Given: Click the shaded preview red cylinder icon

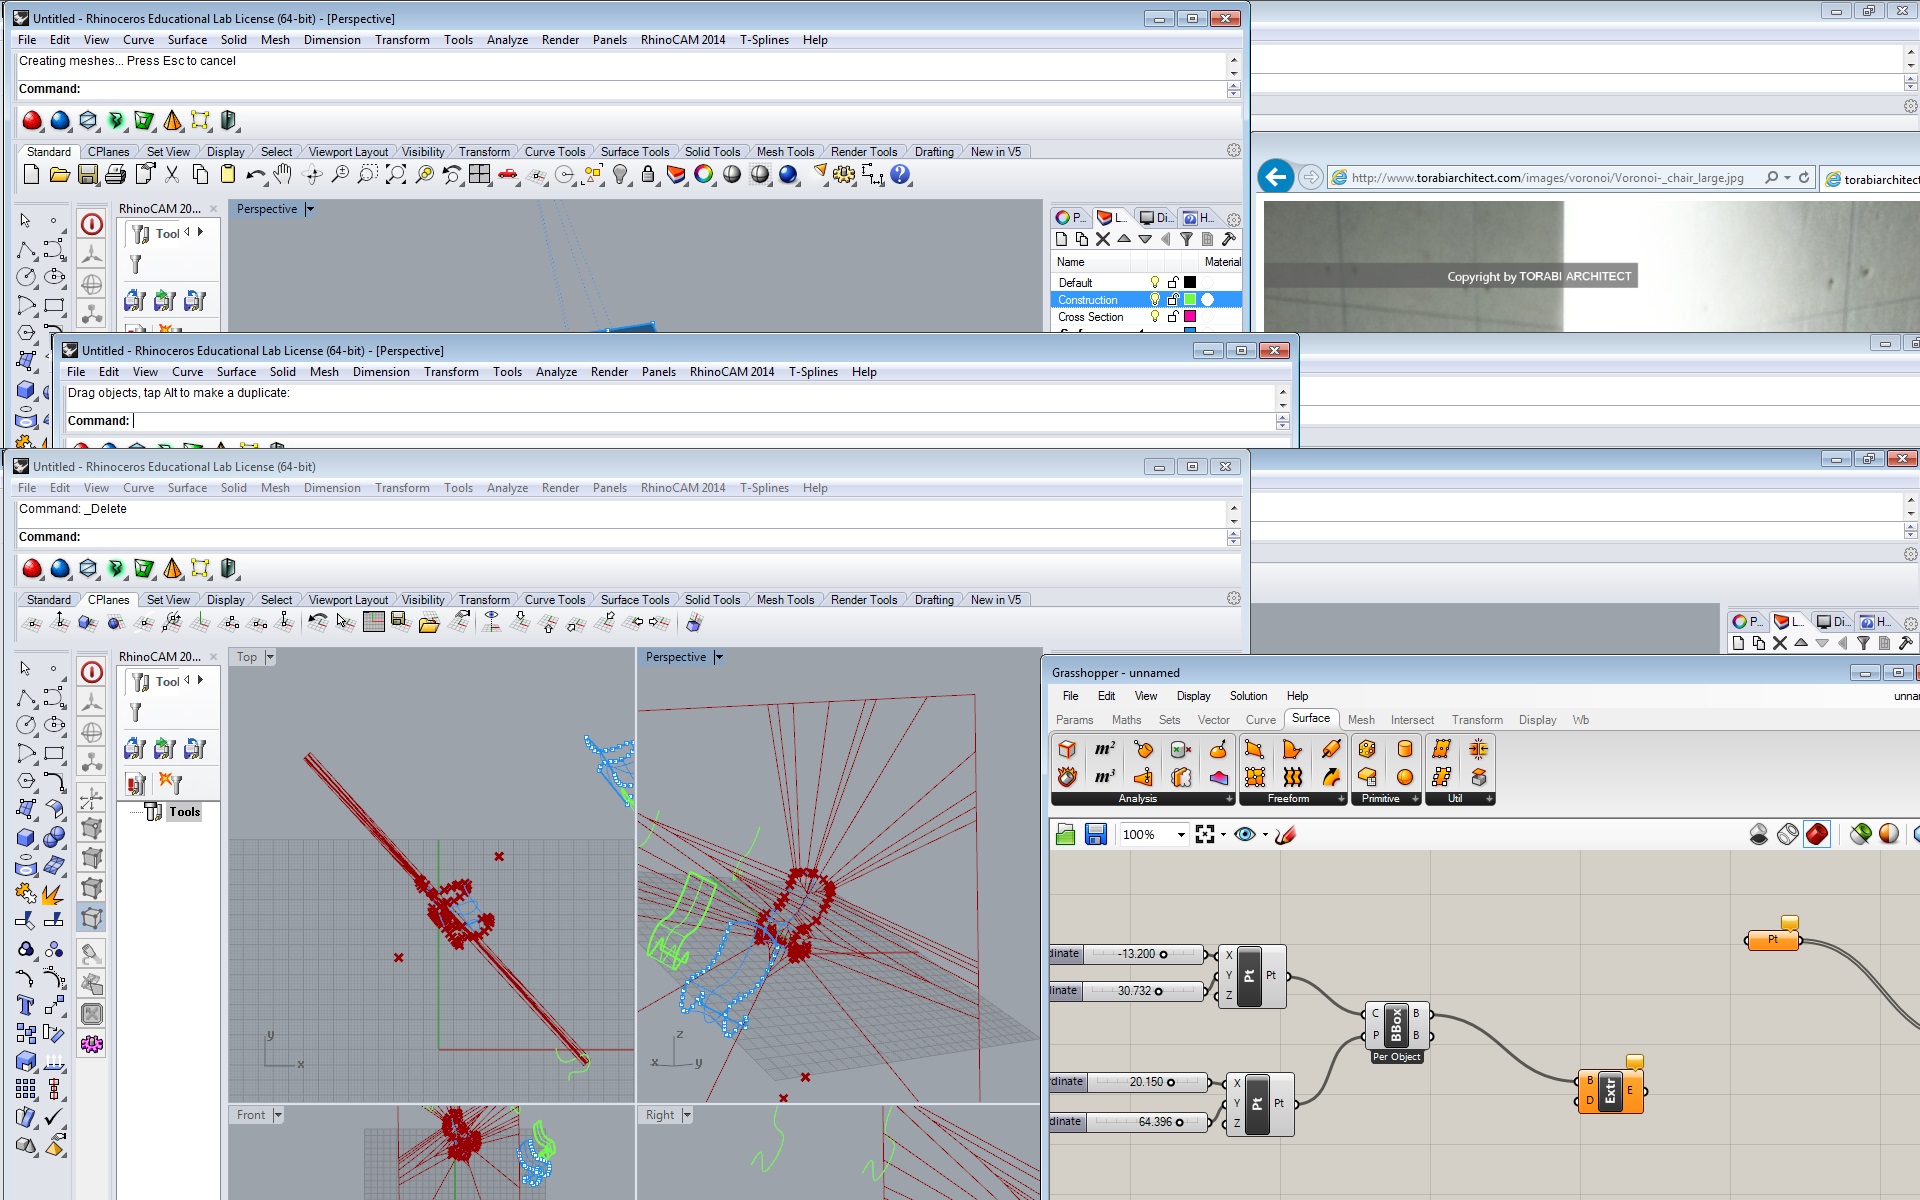Looking at the screenshot, I should click(x=1816, y=834).
